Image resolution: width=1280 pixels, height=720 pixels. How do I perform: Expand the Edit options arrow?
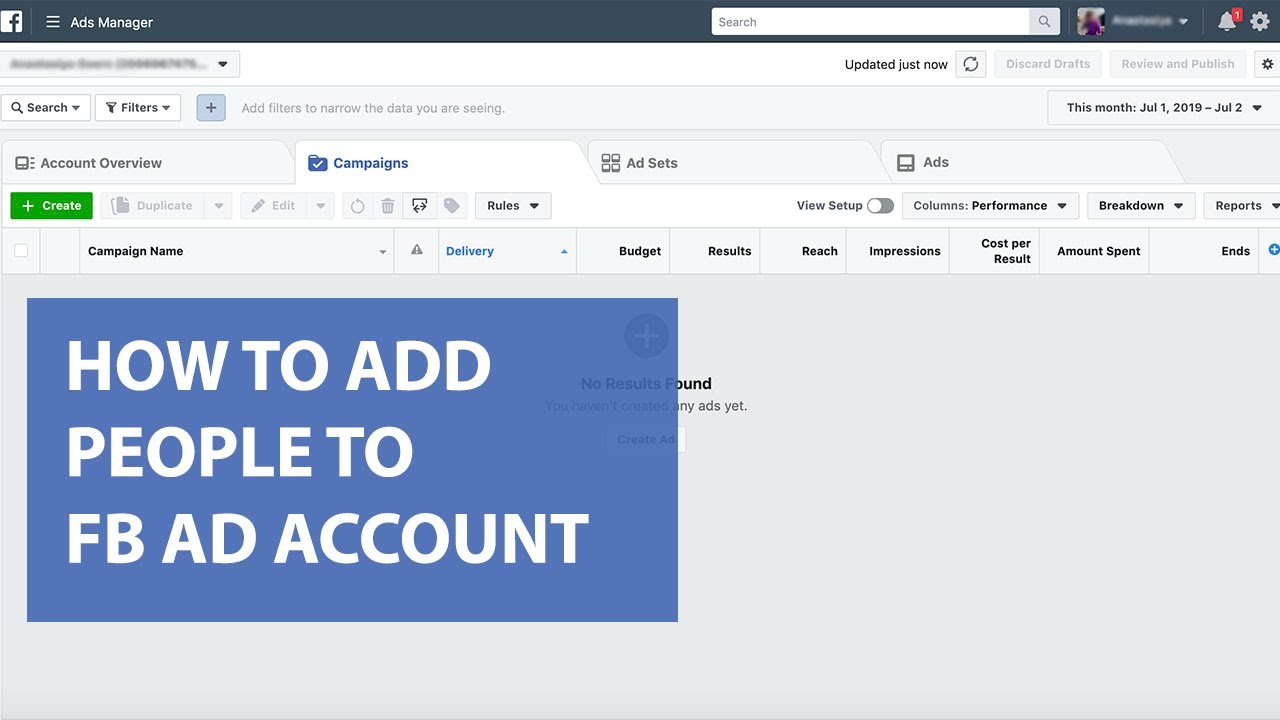(x=320, y=206)
